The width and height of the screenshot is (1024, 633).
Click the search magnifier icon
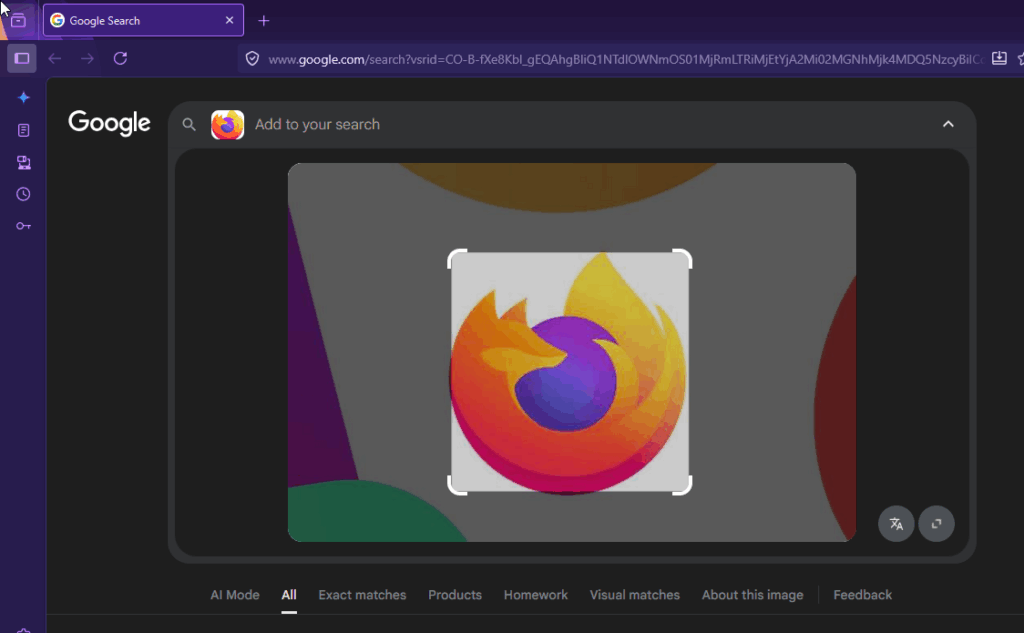[x=189, y=124]
